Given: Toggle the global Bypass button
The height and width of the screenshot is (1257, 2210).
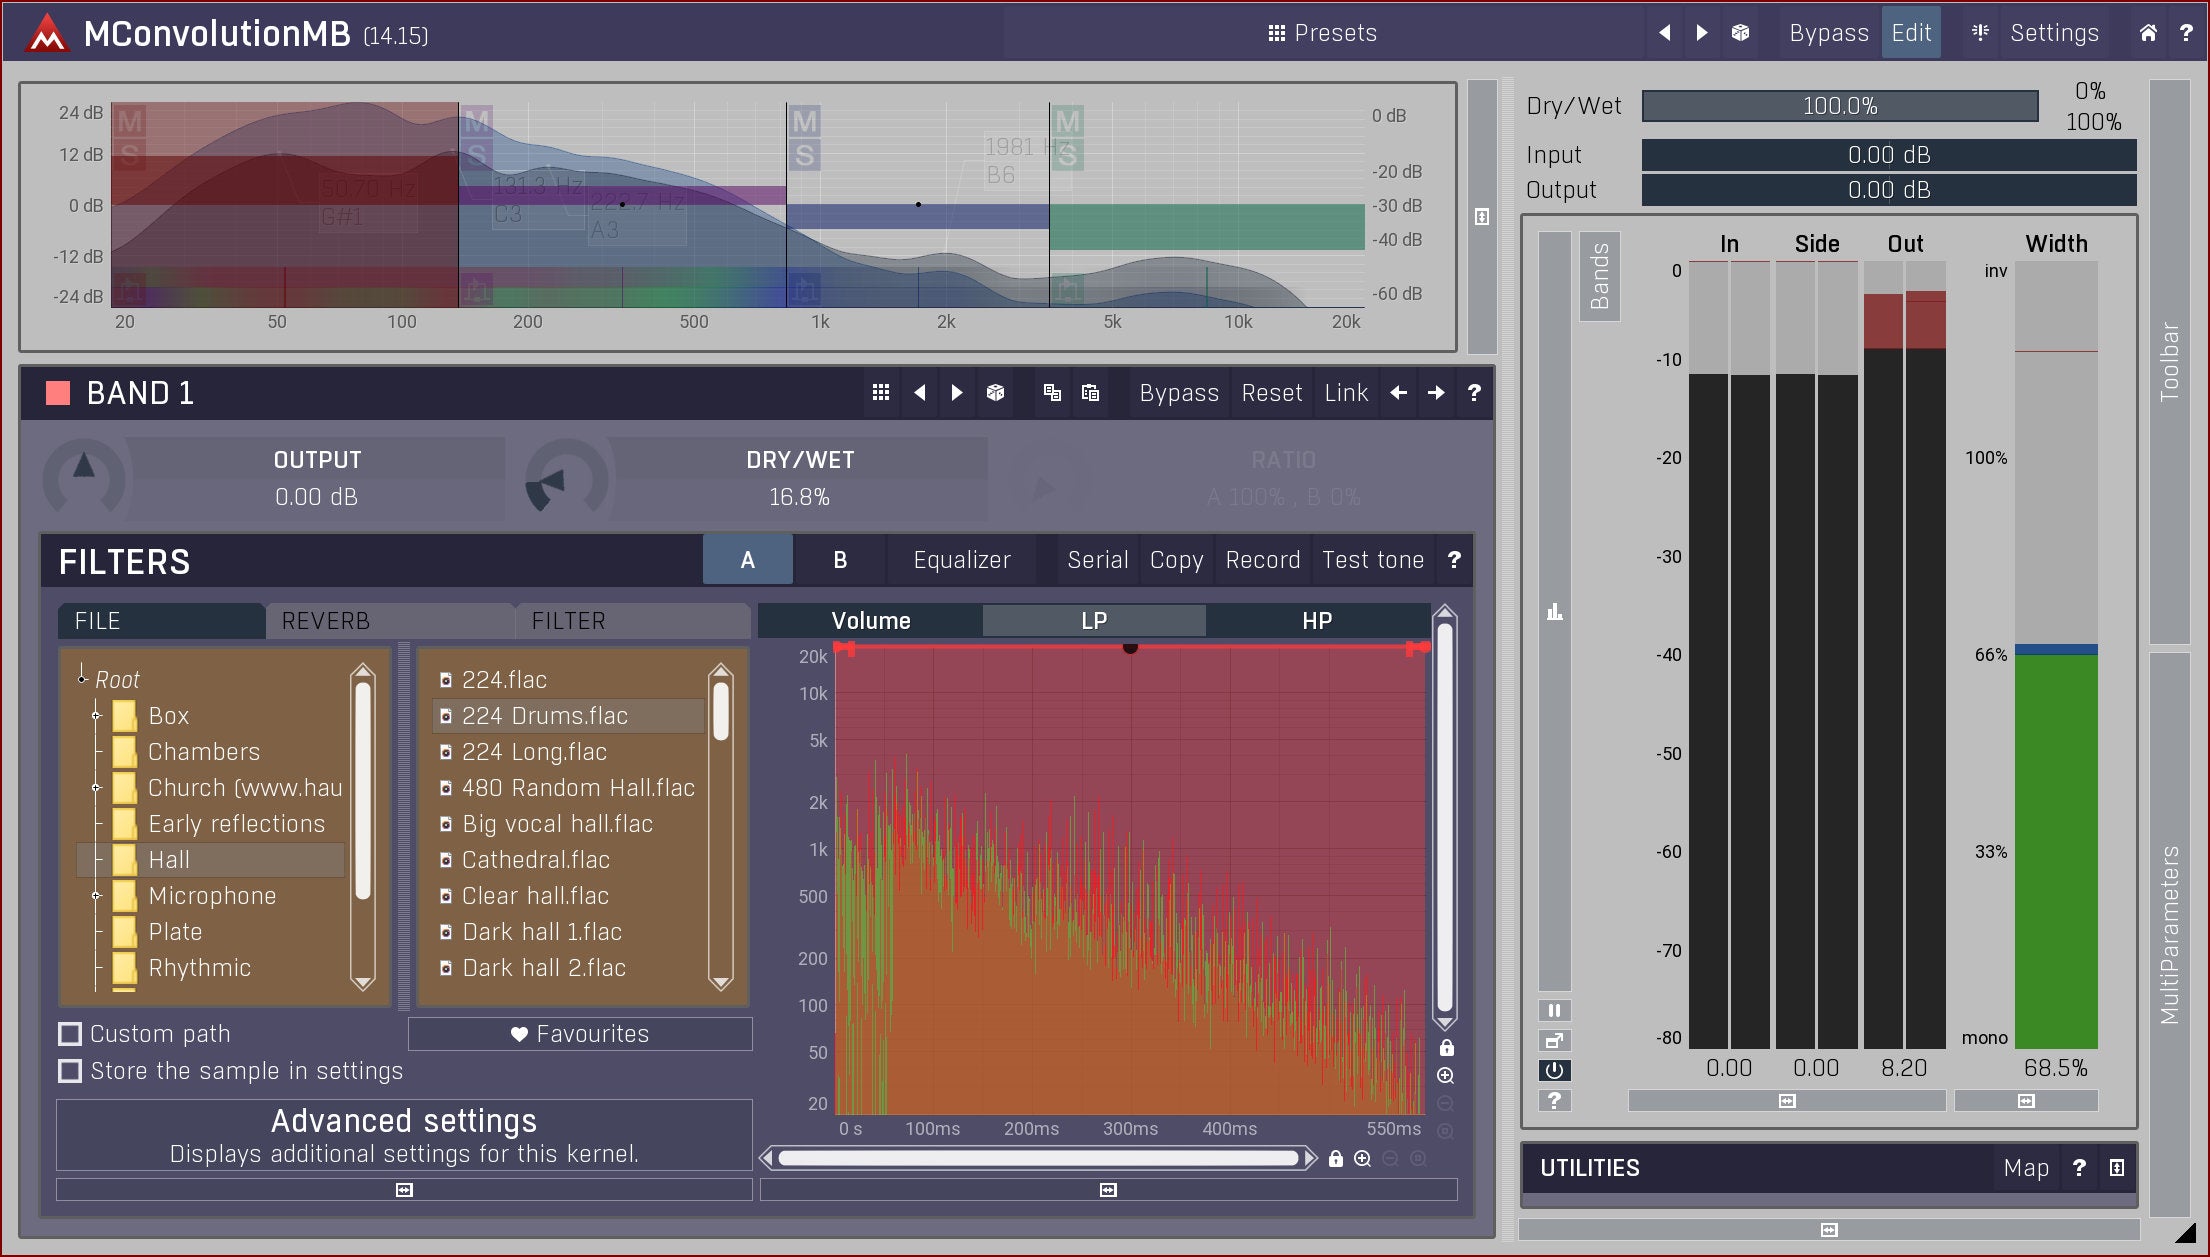Looking at the screenshot, I should (1828, 33).
